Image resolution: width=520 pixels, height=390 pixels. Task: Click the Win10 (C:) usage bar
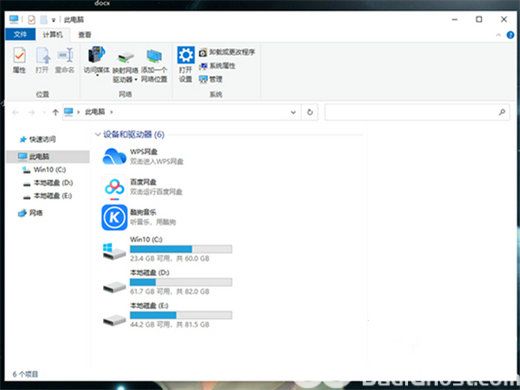click(181, 249)
